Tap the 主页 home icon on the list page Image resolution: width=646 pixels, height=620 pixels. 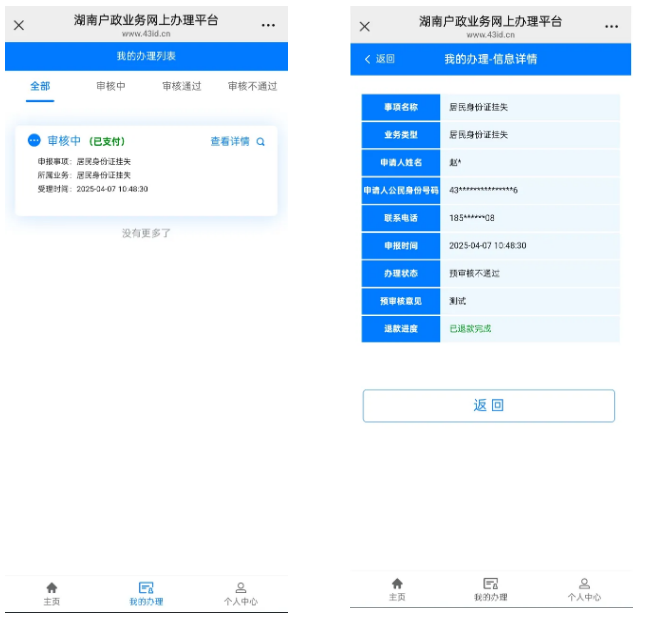tap(52, 588)
